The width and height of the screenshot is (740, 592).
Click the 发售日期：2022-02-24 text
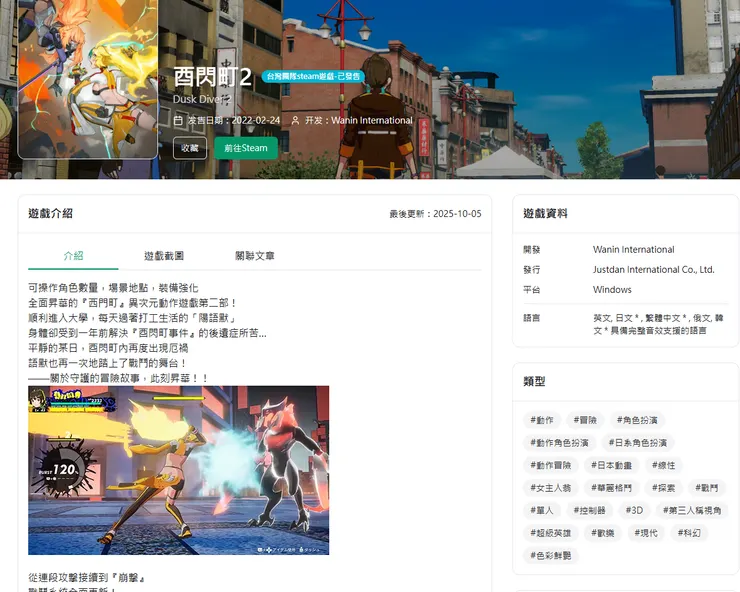point(234,120)
